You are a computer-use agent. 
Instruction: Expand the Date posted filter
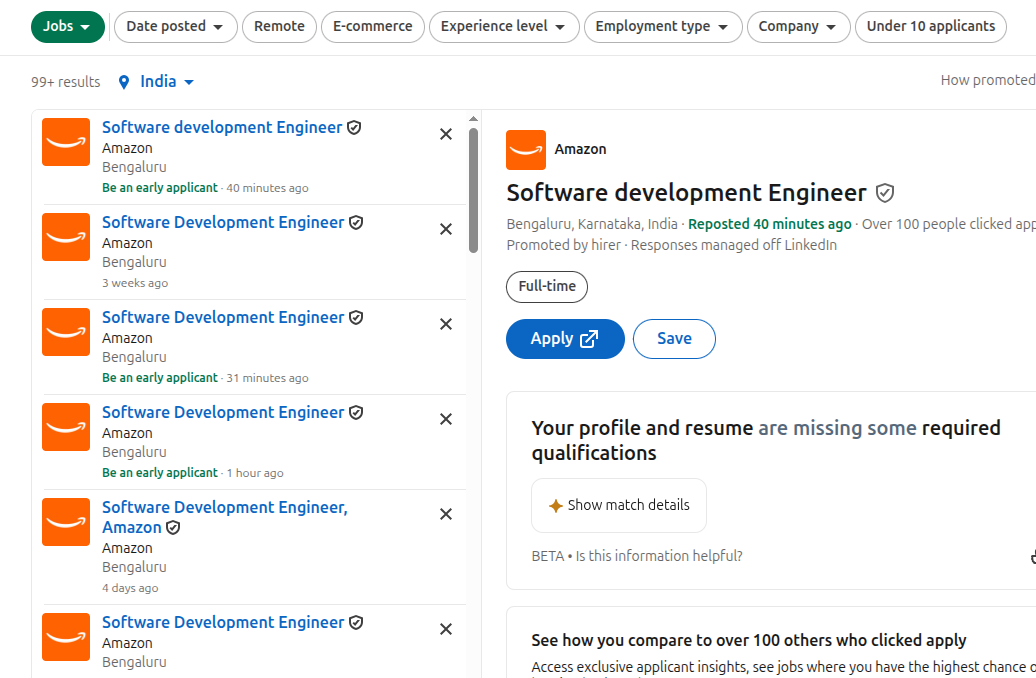point(175,26)
